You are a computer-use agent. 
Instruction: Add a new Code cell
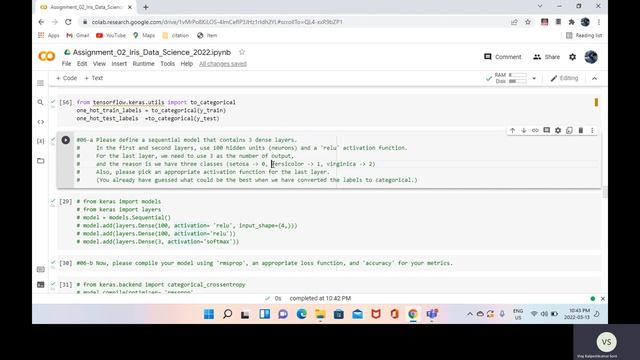click(x=67, y=78)
